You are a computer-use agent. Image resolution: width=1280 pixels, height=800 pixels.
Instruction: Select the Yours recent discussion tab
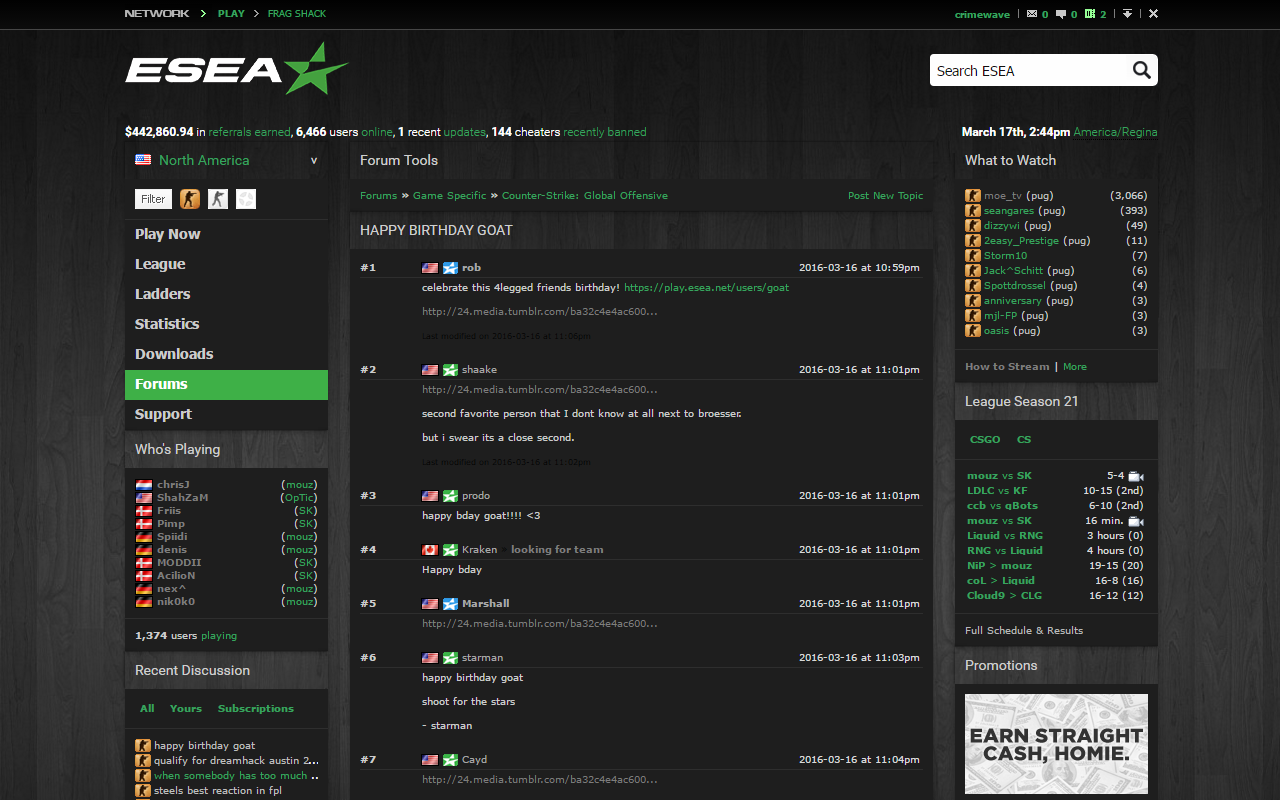coord(186,709)
